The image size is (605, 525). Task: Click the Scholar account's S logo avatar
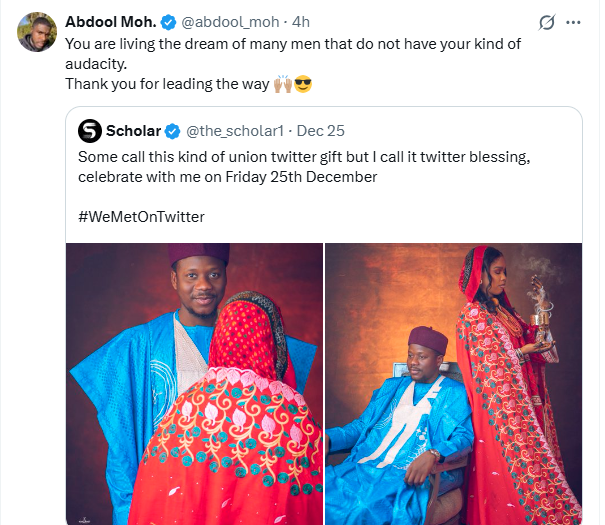coord(89,131)
